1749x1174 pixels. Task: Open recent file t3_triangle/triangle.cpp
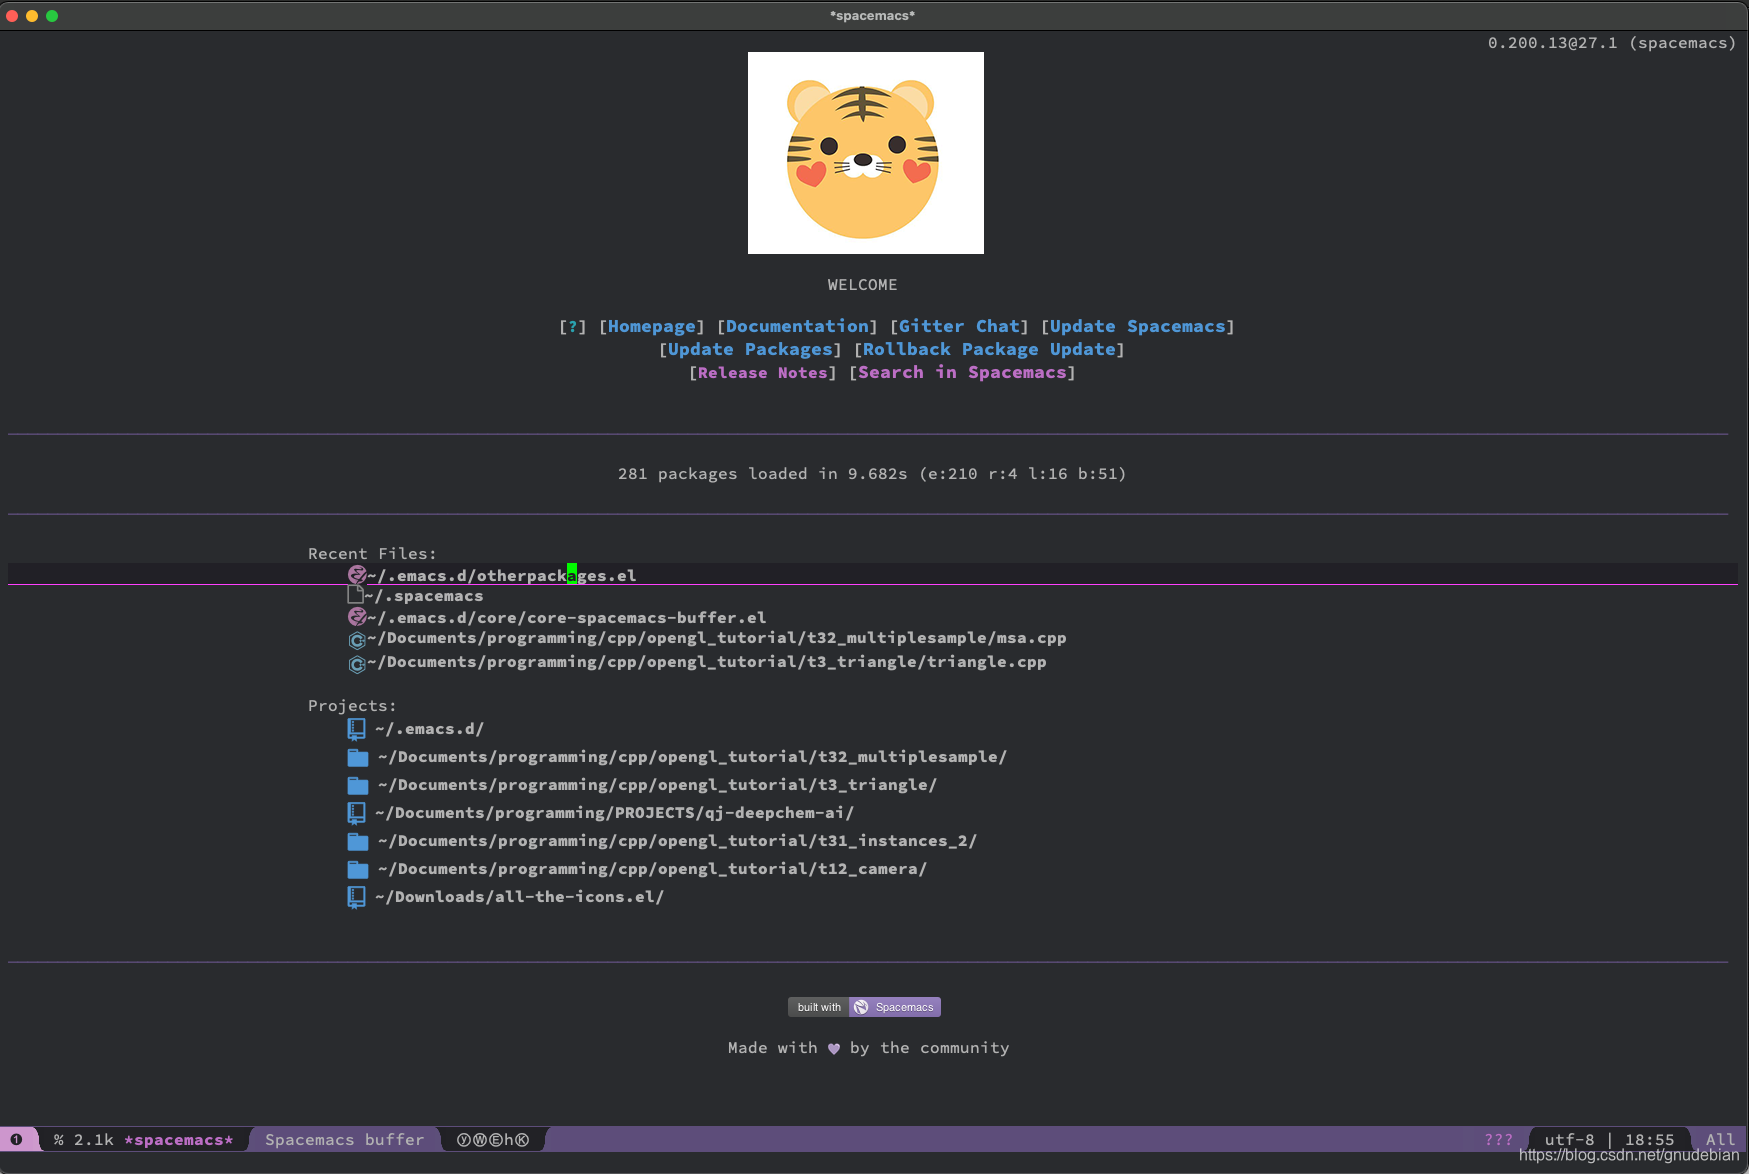click(x=707, y=662)
